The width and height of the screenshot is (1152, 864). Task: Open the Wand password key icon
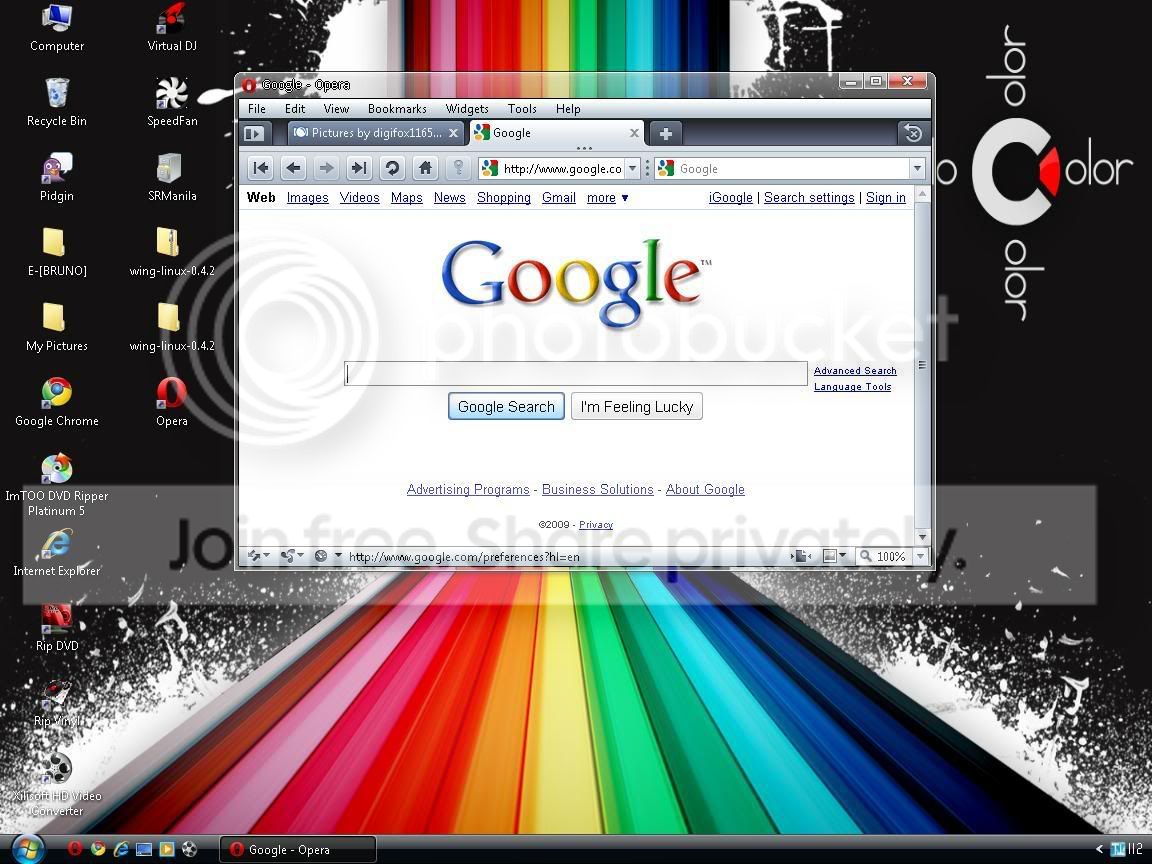pos(458,168)
